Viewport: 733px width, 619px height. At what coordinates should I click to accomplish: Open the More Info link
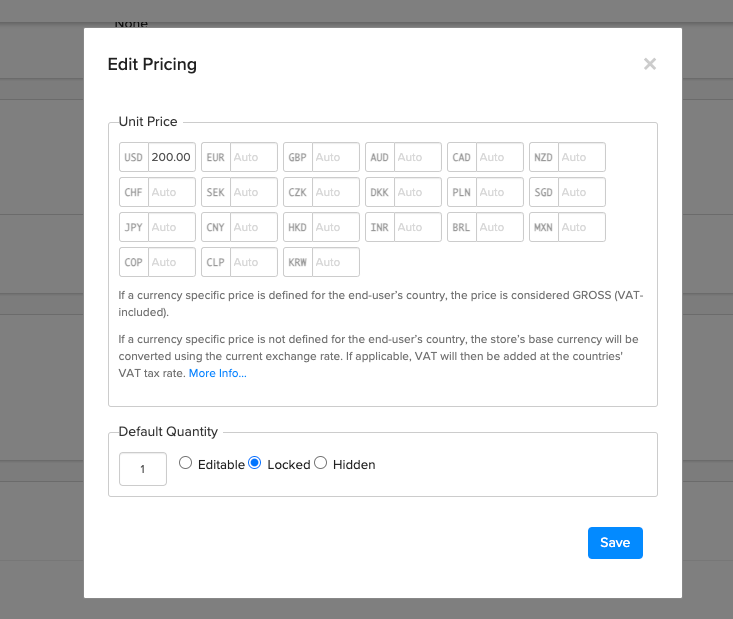217,373
